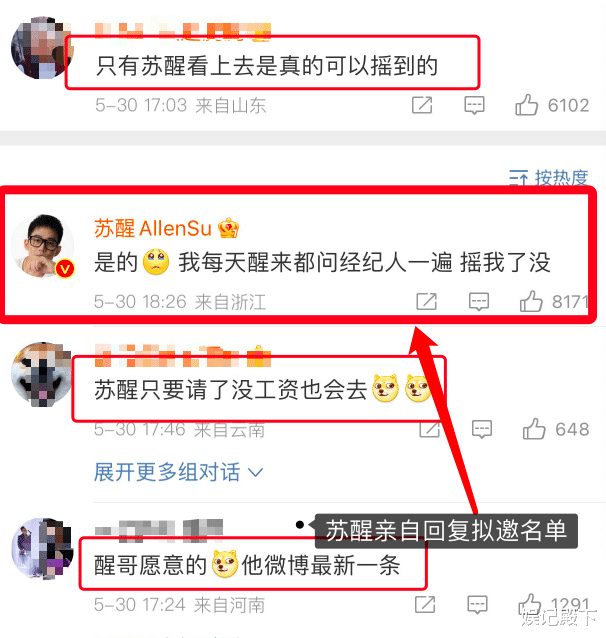This screenshot has height=638, width=606.
Task: Like the Henan comment with 1291 likes
Action: 529,605
